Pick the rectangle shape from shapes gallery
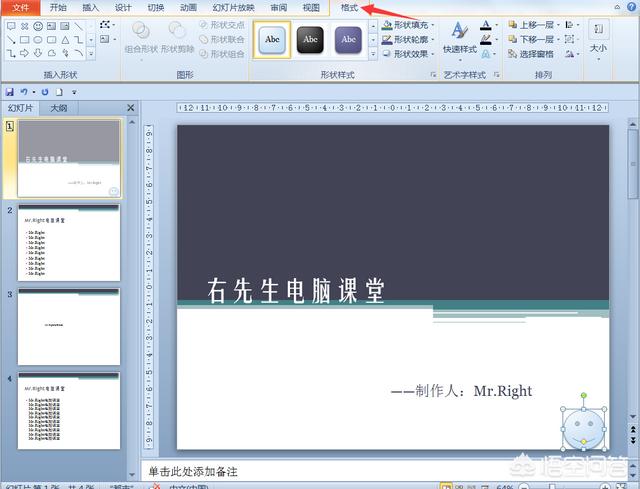Viewport: 640px width, 489px height. 24,40
